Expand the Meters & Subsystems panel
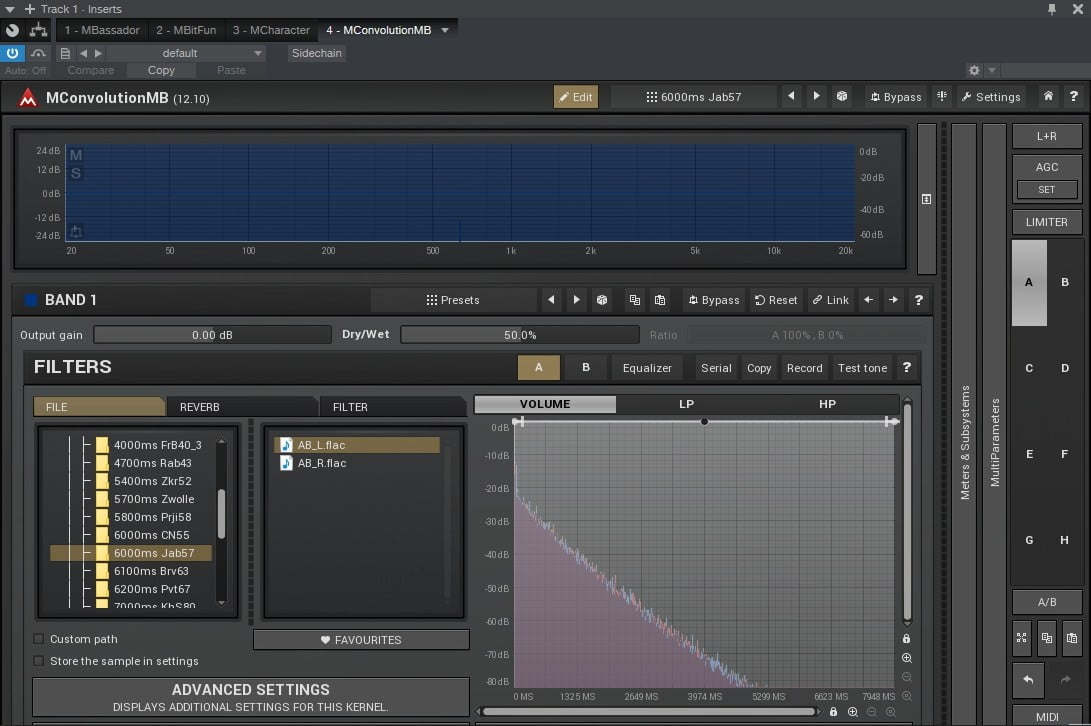1091x726 pixels. 964,423
